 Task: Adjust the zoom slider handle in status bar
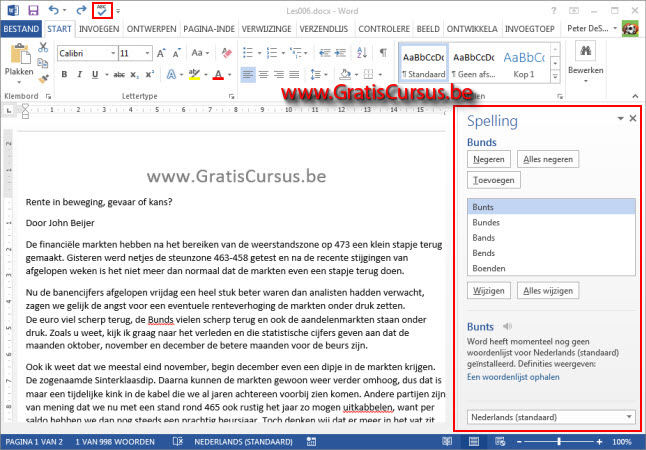559,441
